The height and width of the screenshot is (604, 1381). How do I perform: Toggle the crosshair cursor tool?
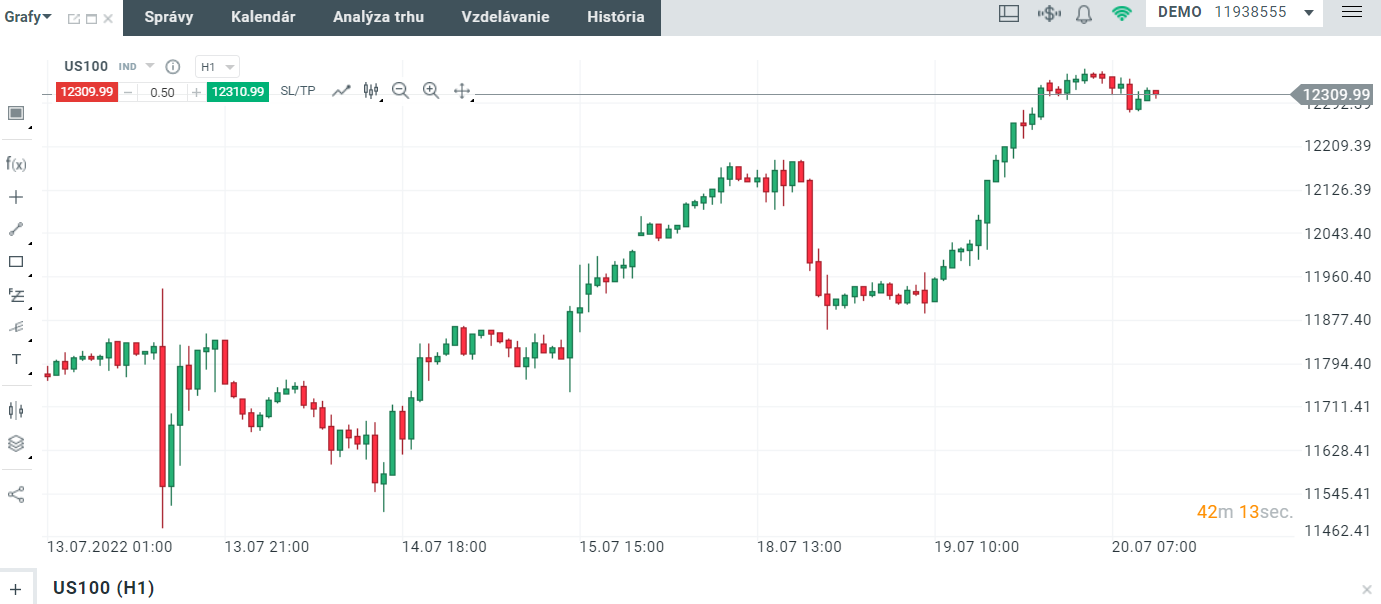point(15,196)
